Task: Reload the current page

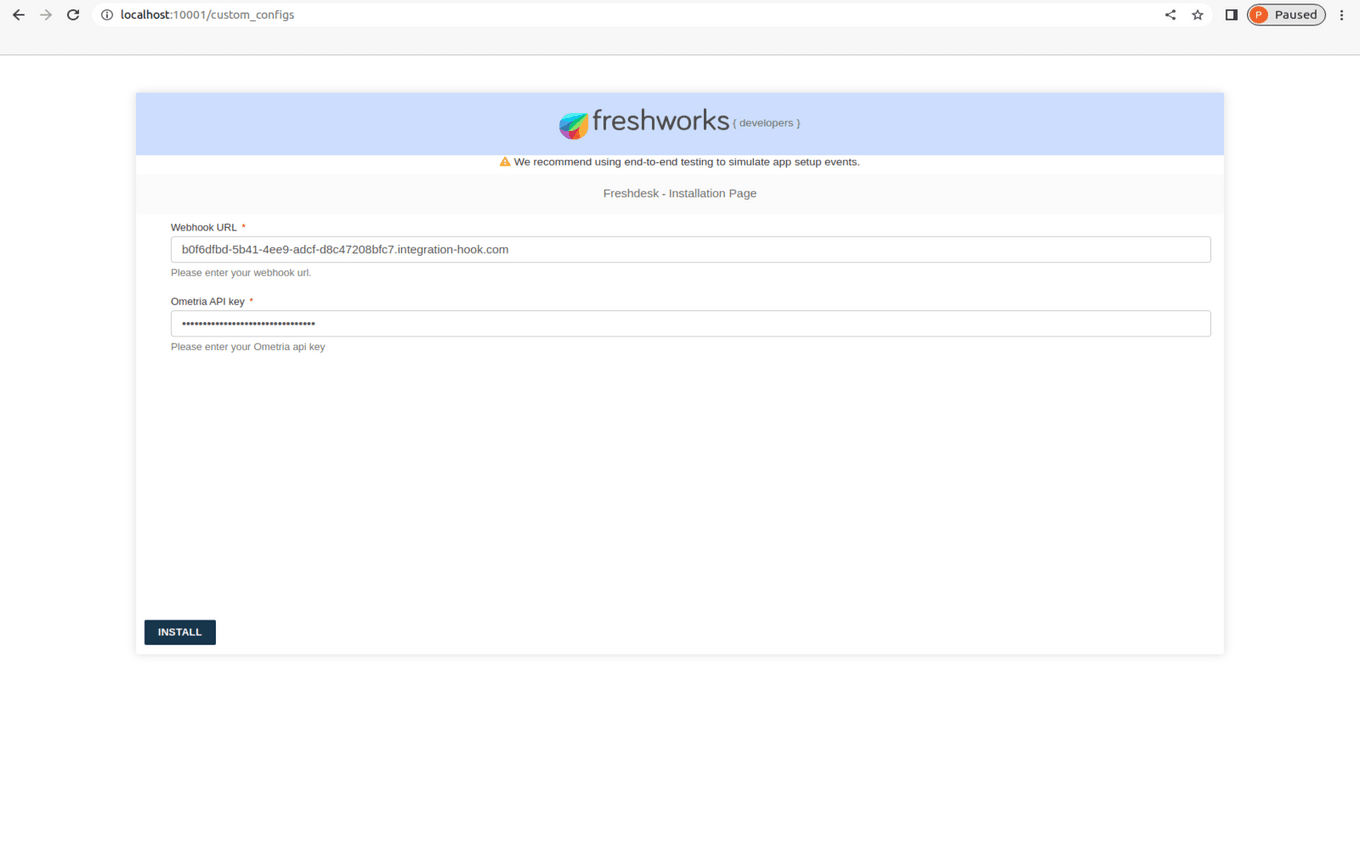Action: point(71,14)
